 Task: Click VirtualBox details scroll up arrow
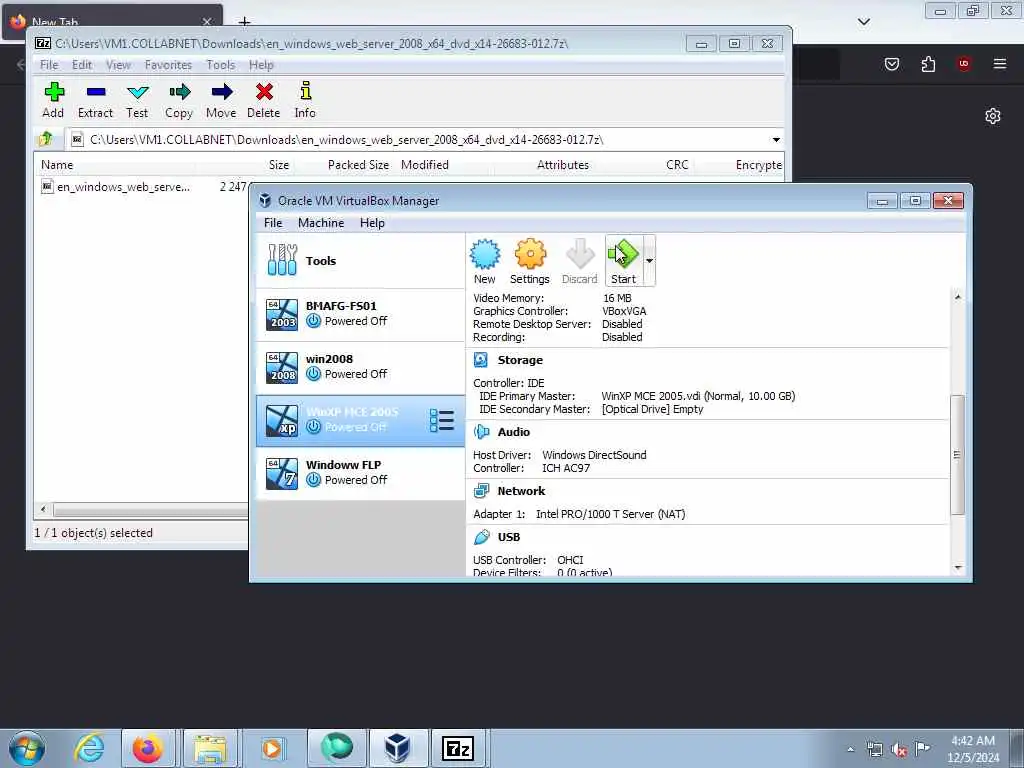(x=957, y=297)
